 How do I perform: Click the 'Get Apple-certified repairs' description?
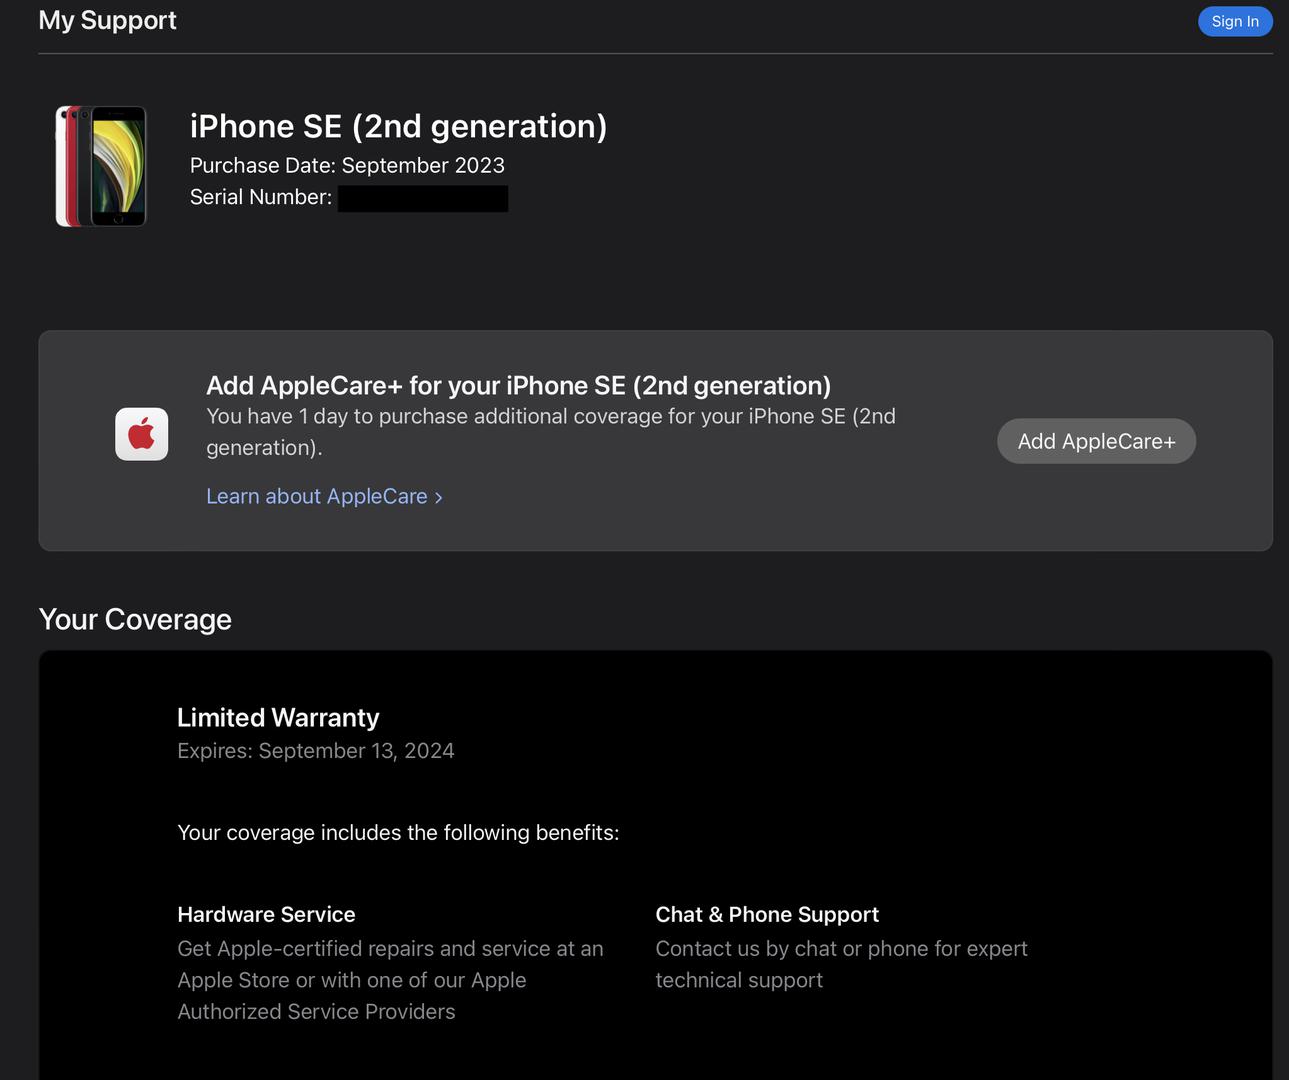[x=390, y=980]
